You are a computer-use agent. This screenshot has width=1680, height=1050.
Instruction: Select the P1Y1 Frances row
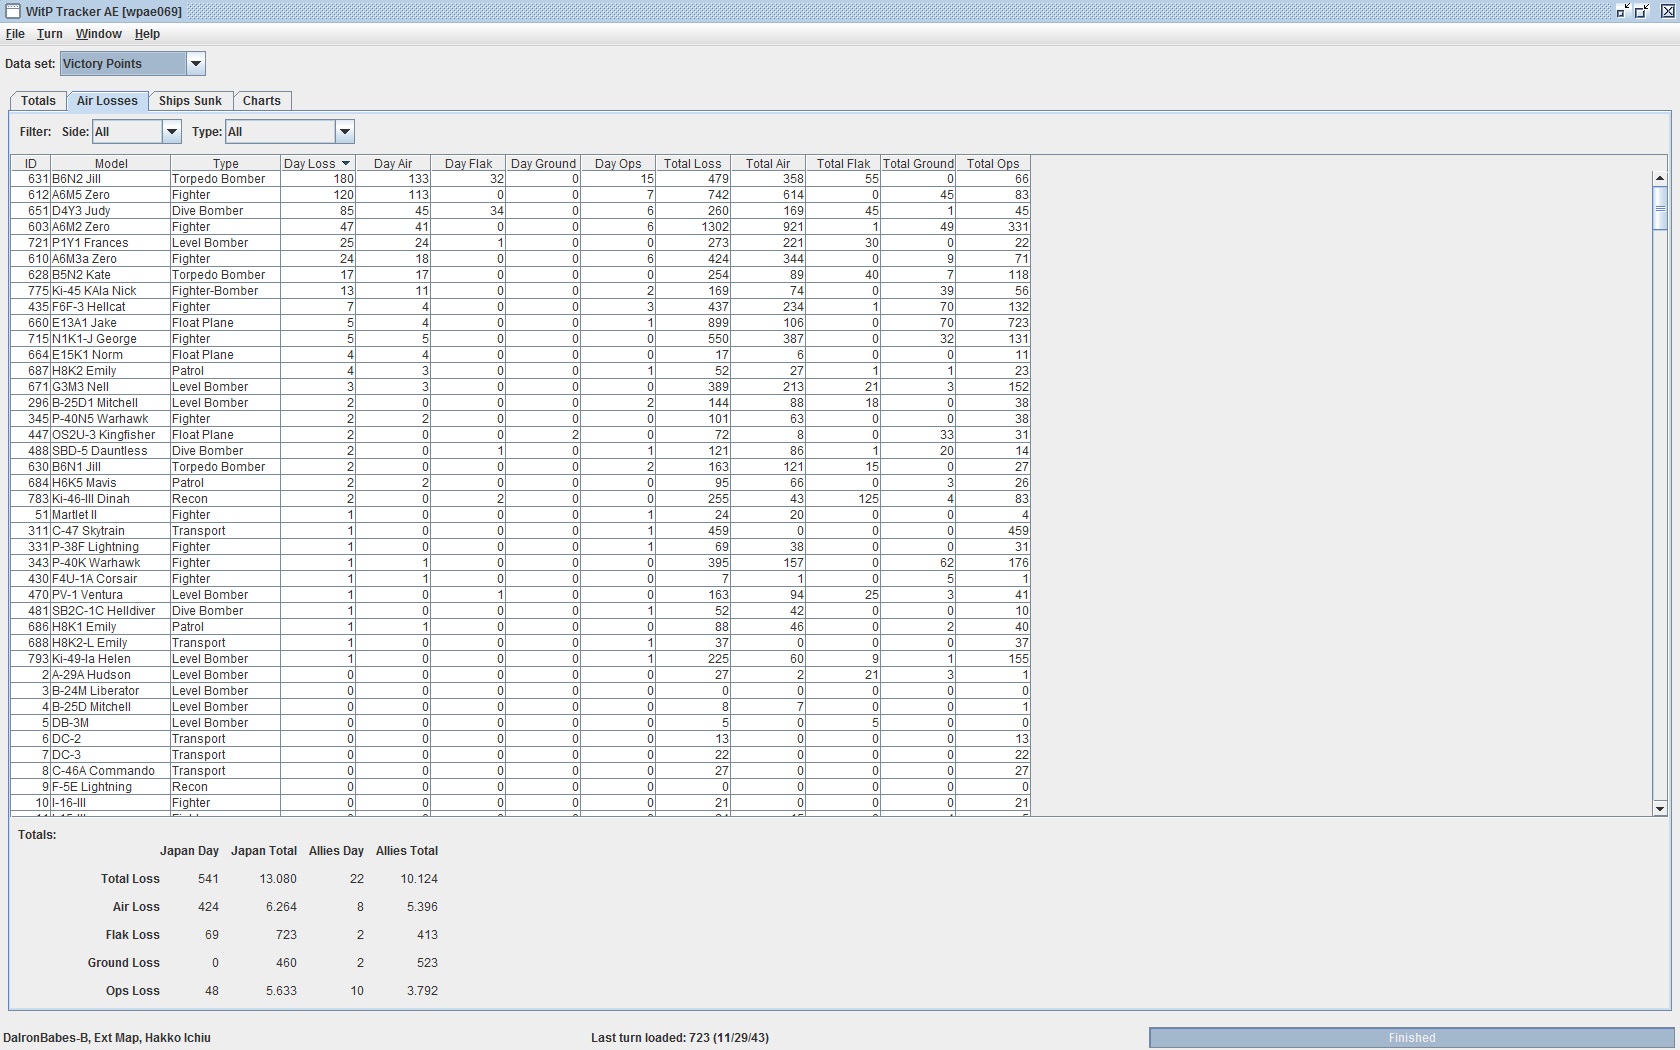(x=520, y=243)
